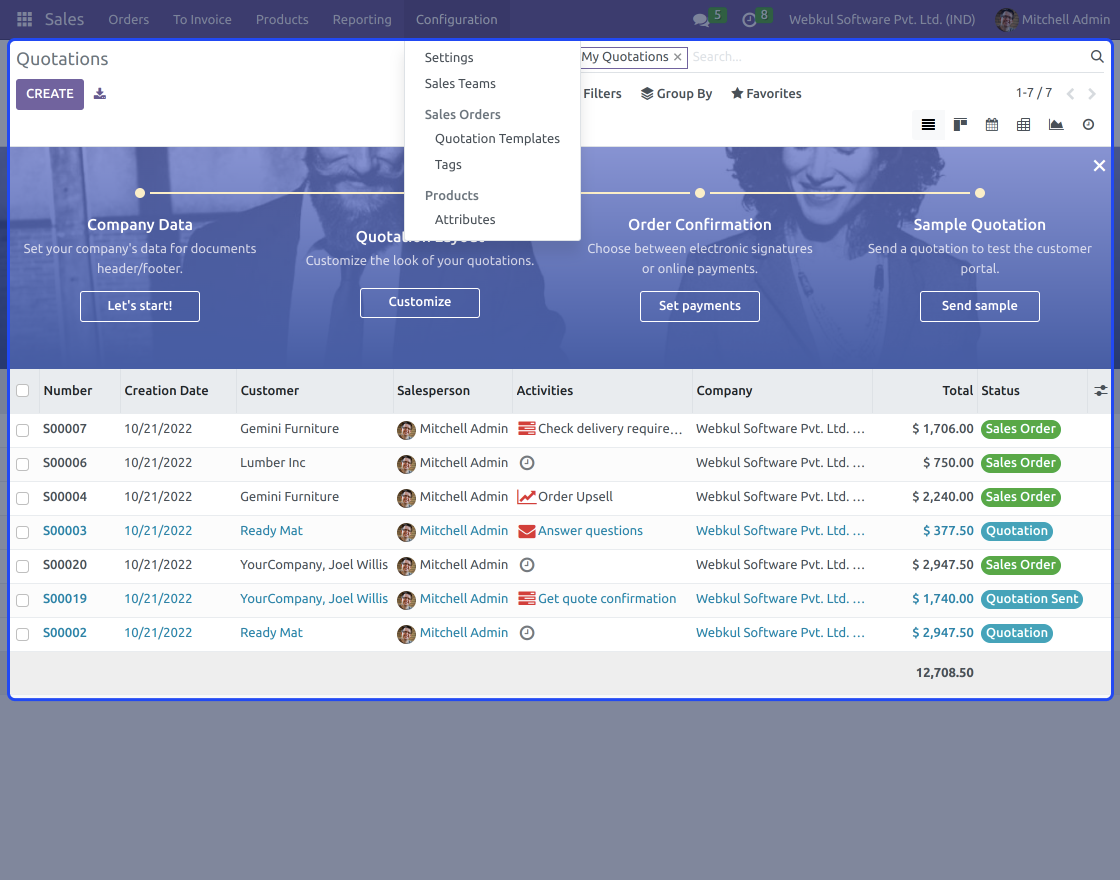
Task: Check the box for order S00003
Action: [23, 532]
